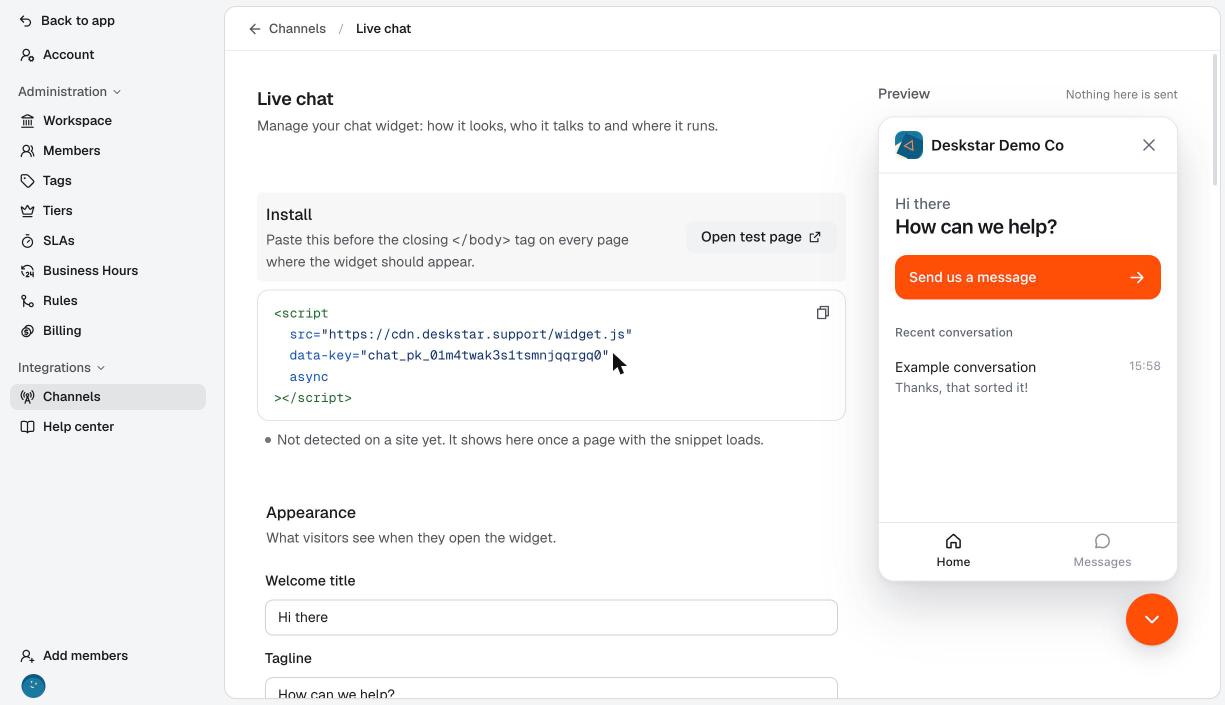The width and height of the screenshot is (1225, 705).
Task: Click the Add members person-plus icon
Action: tap(27, 656)
